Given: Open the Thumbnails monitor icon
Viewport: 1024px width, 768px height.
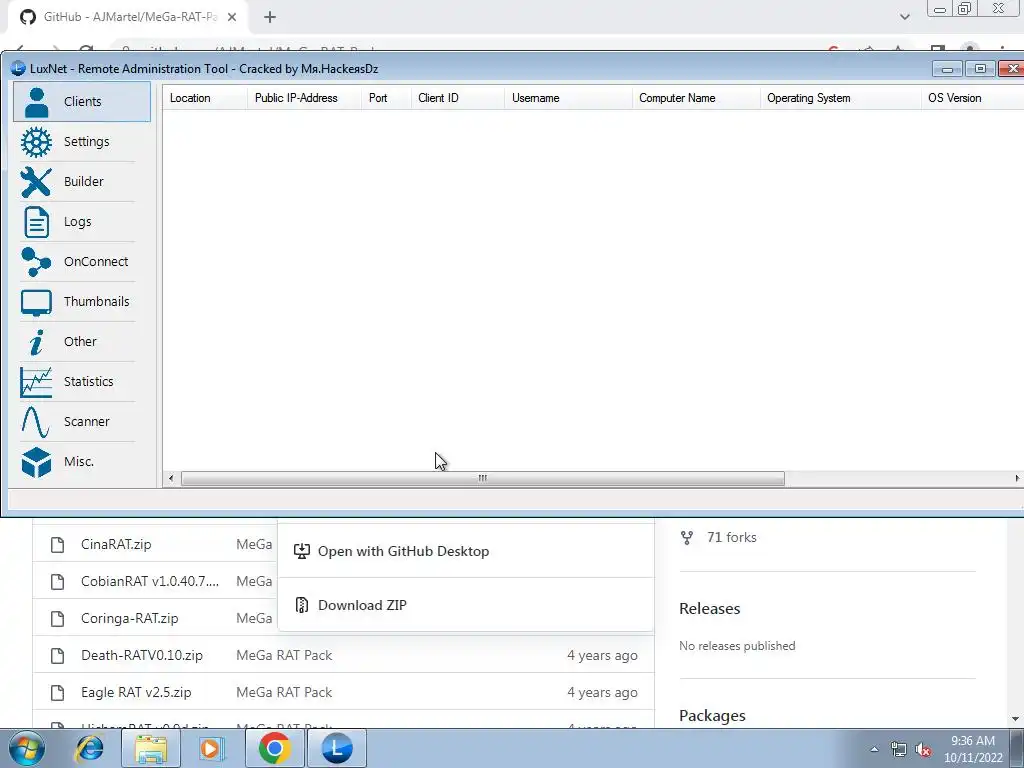Looking at the screenshot, I should pyautogui.click(x=36, y=302).
